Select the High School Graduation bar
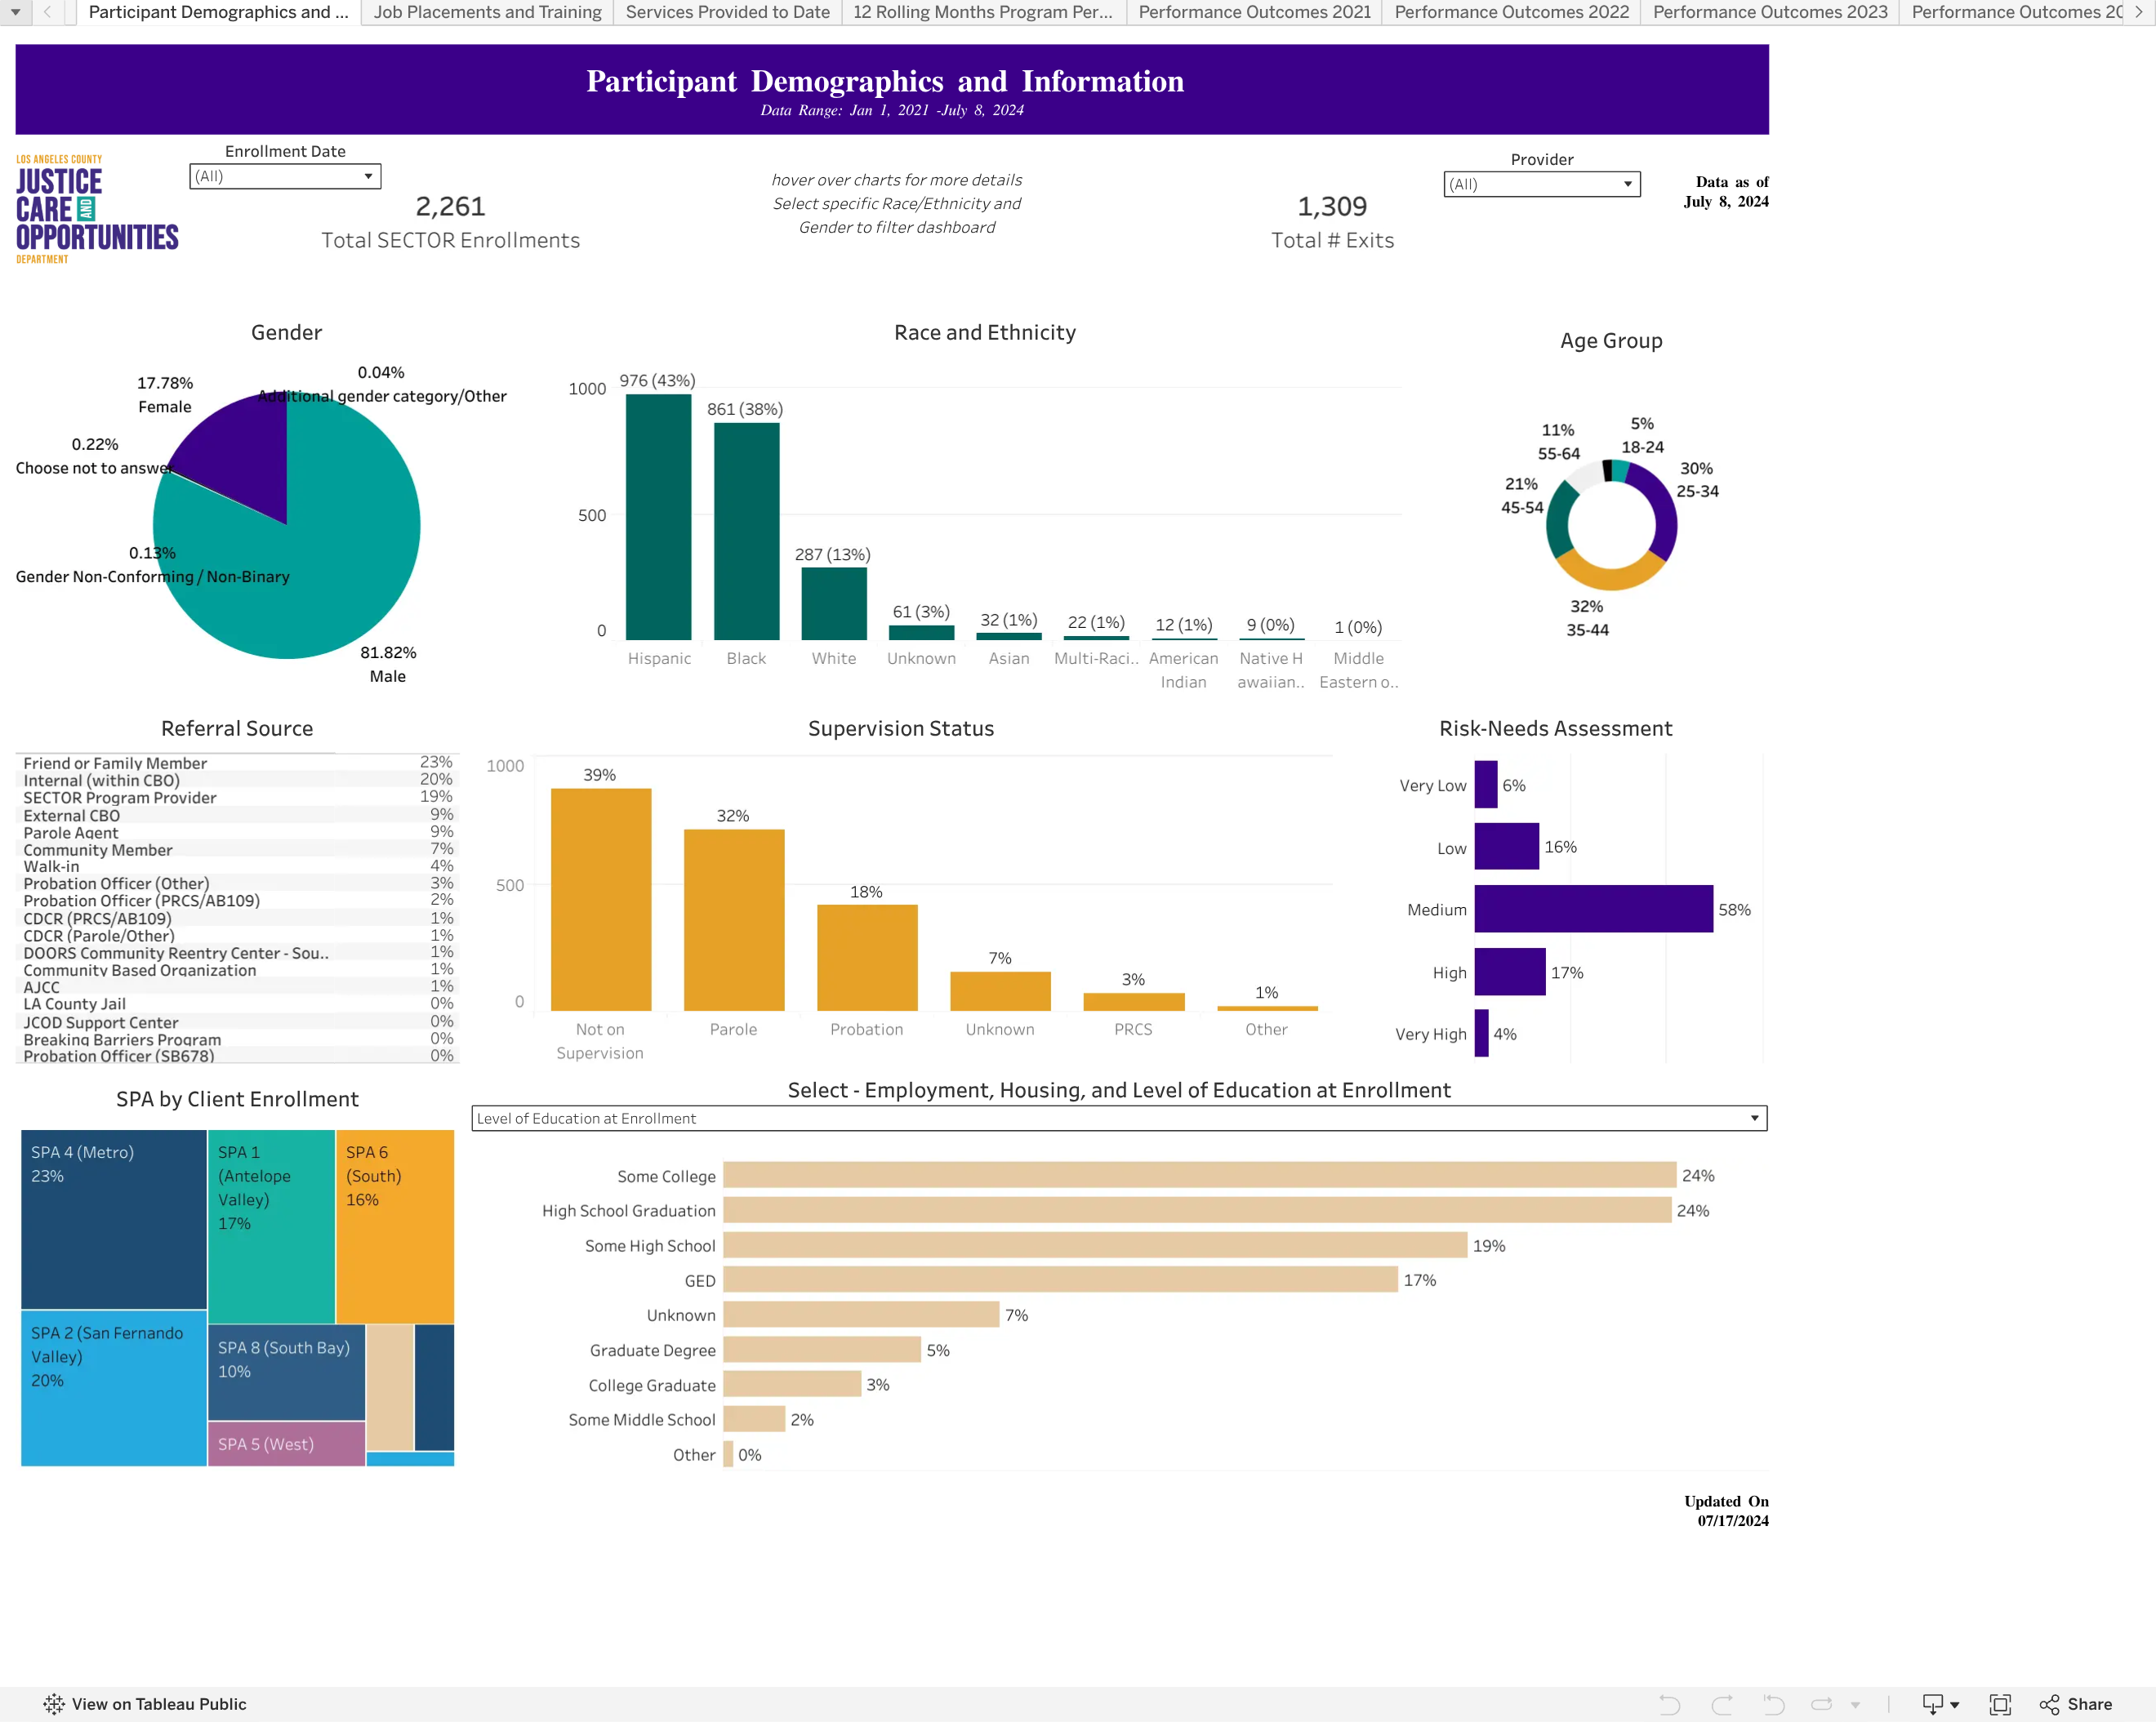Screen dimensions: 2156x1722 point(1197,1210)
